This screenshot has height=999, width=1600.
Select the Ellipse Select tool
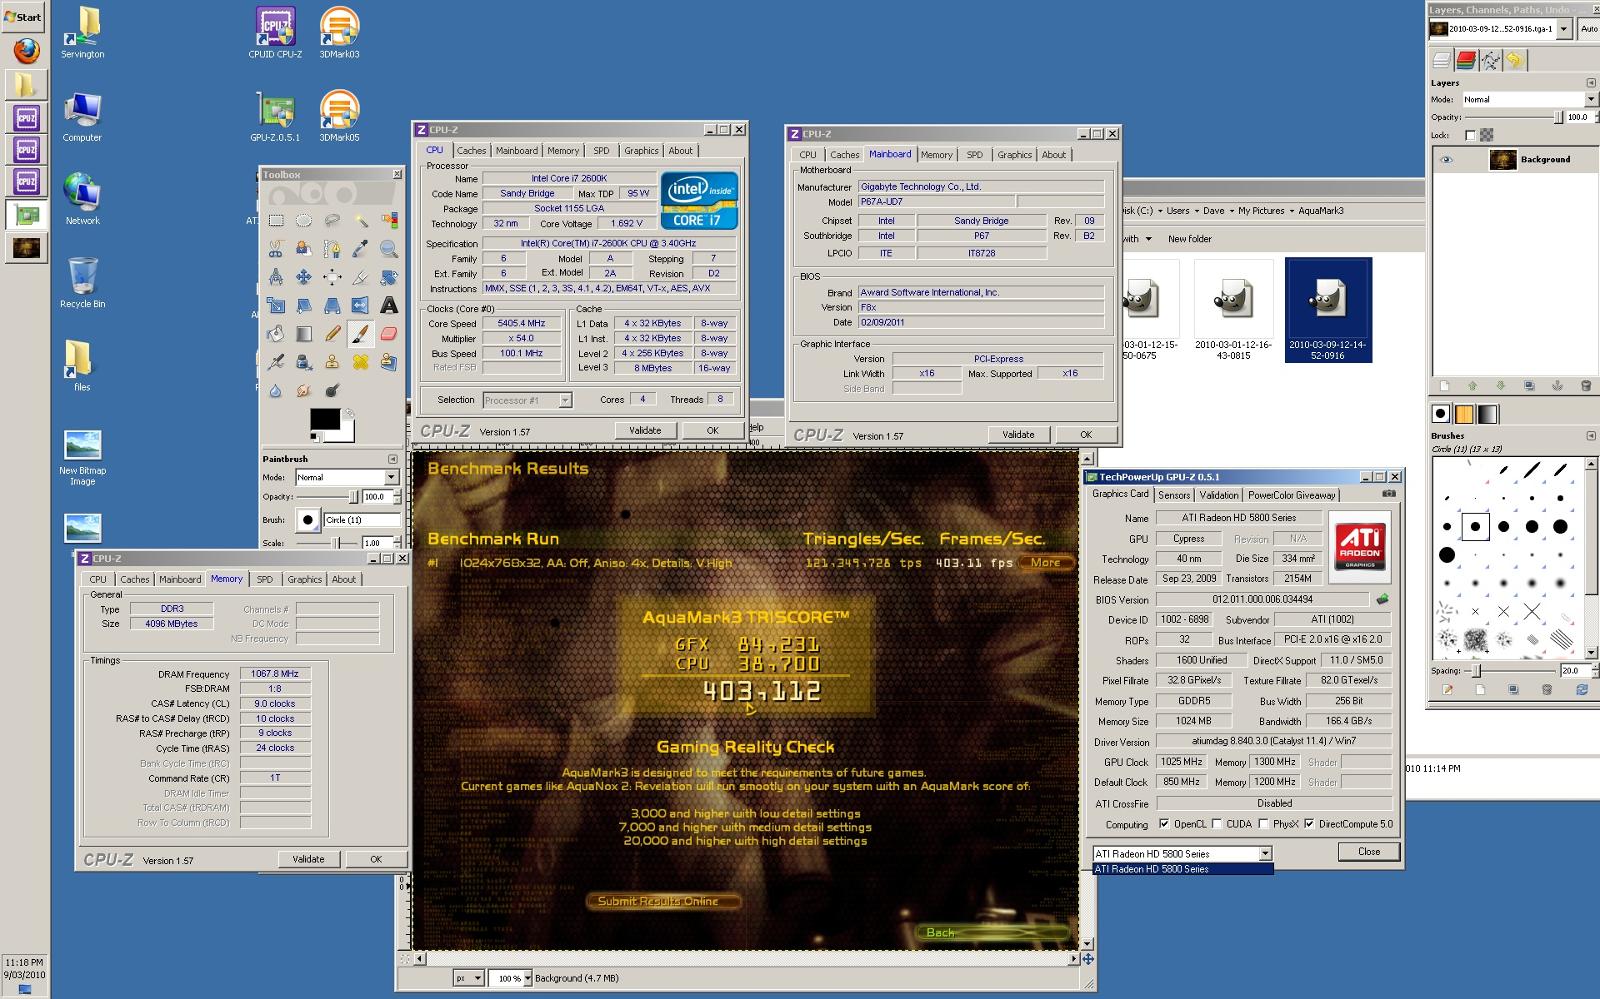[x=304, y=221]
